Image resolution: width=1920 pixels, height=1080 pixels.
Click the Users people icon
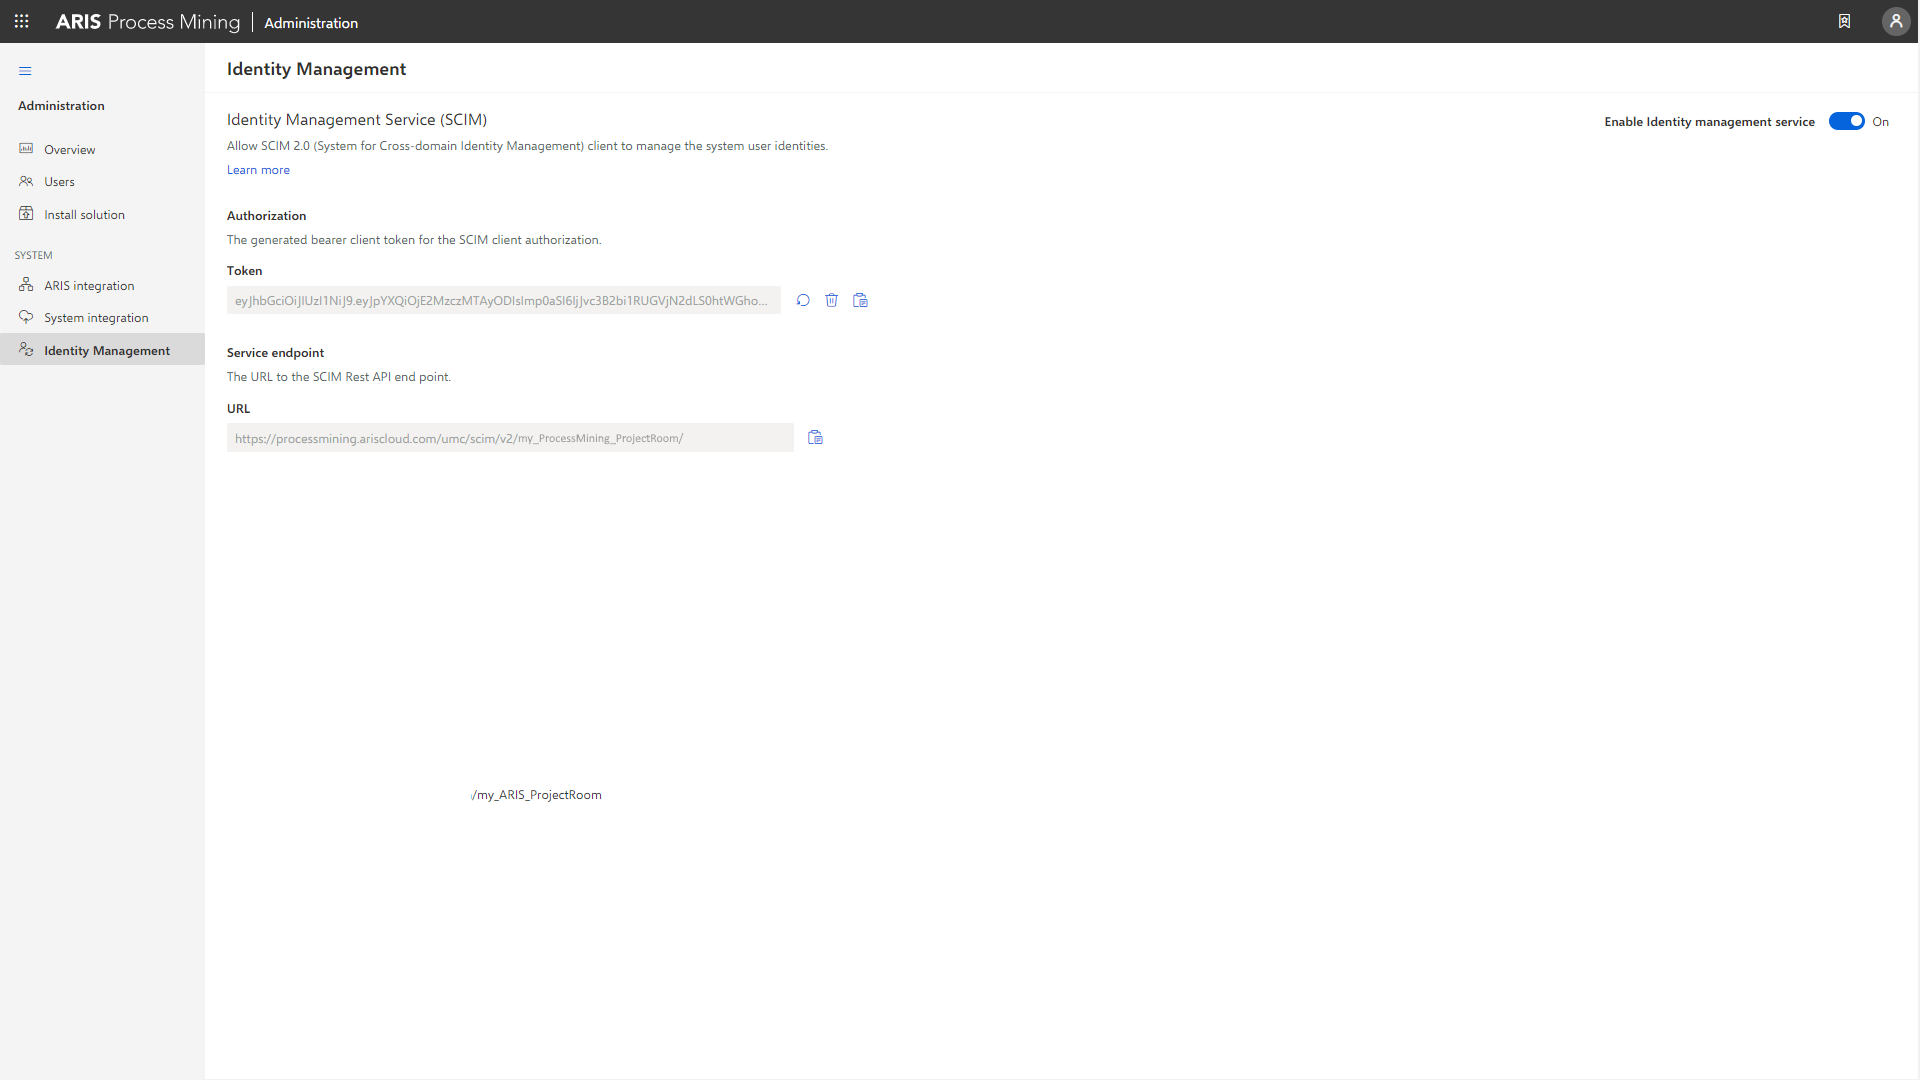click(x=26, y=181)
